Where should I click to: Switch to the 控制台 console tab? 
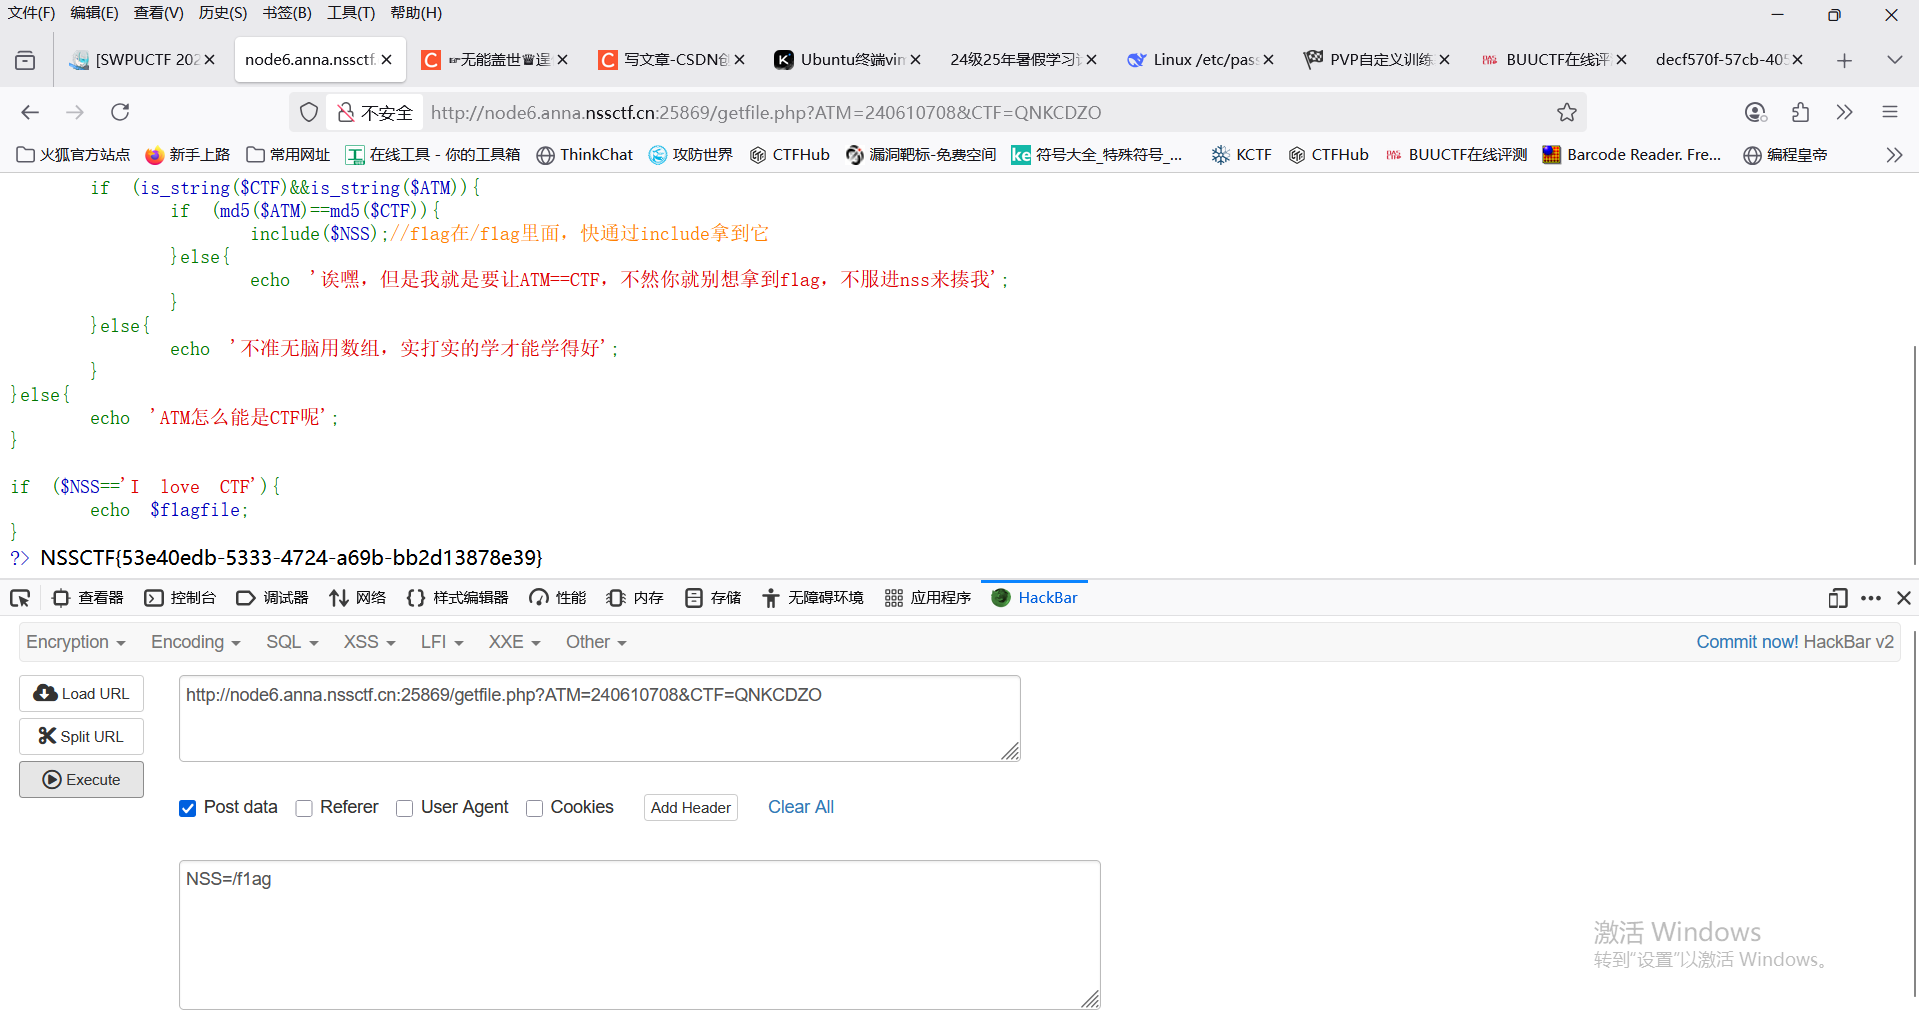[x=180, y=598]
